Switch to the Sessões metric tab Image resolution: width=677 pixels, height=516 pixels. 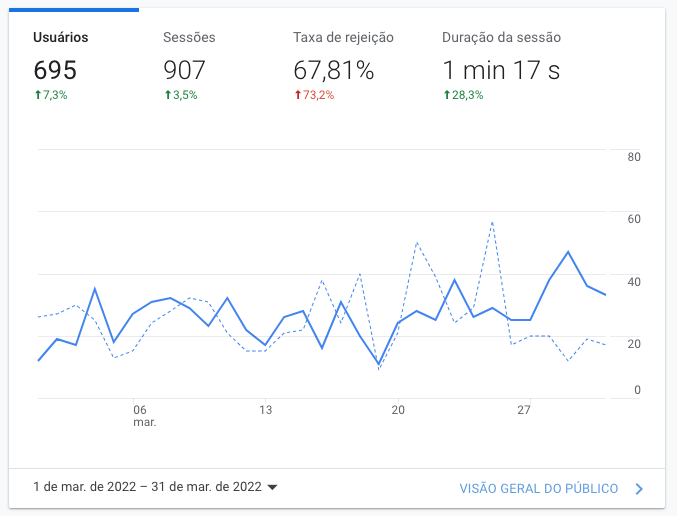(x=189, y=38)
